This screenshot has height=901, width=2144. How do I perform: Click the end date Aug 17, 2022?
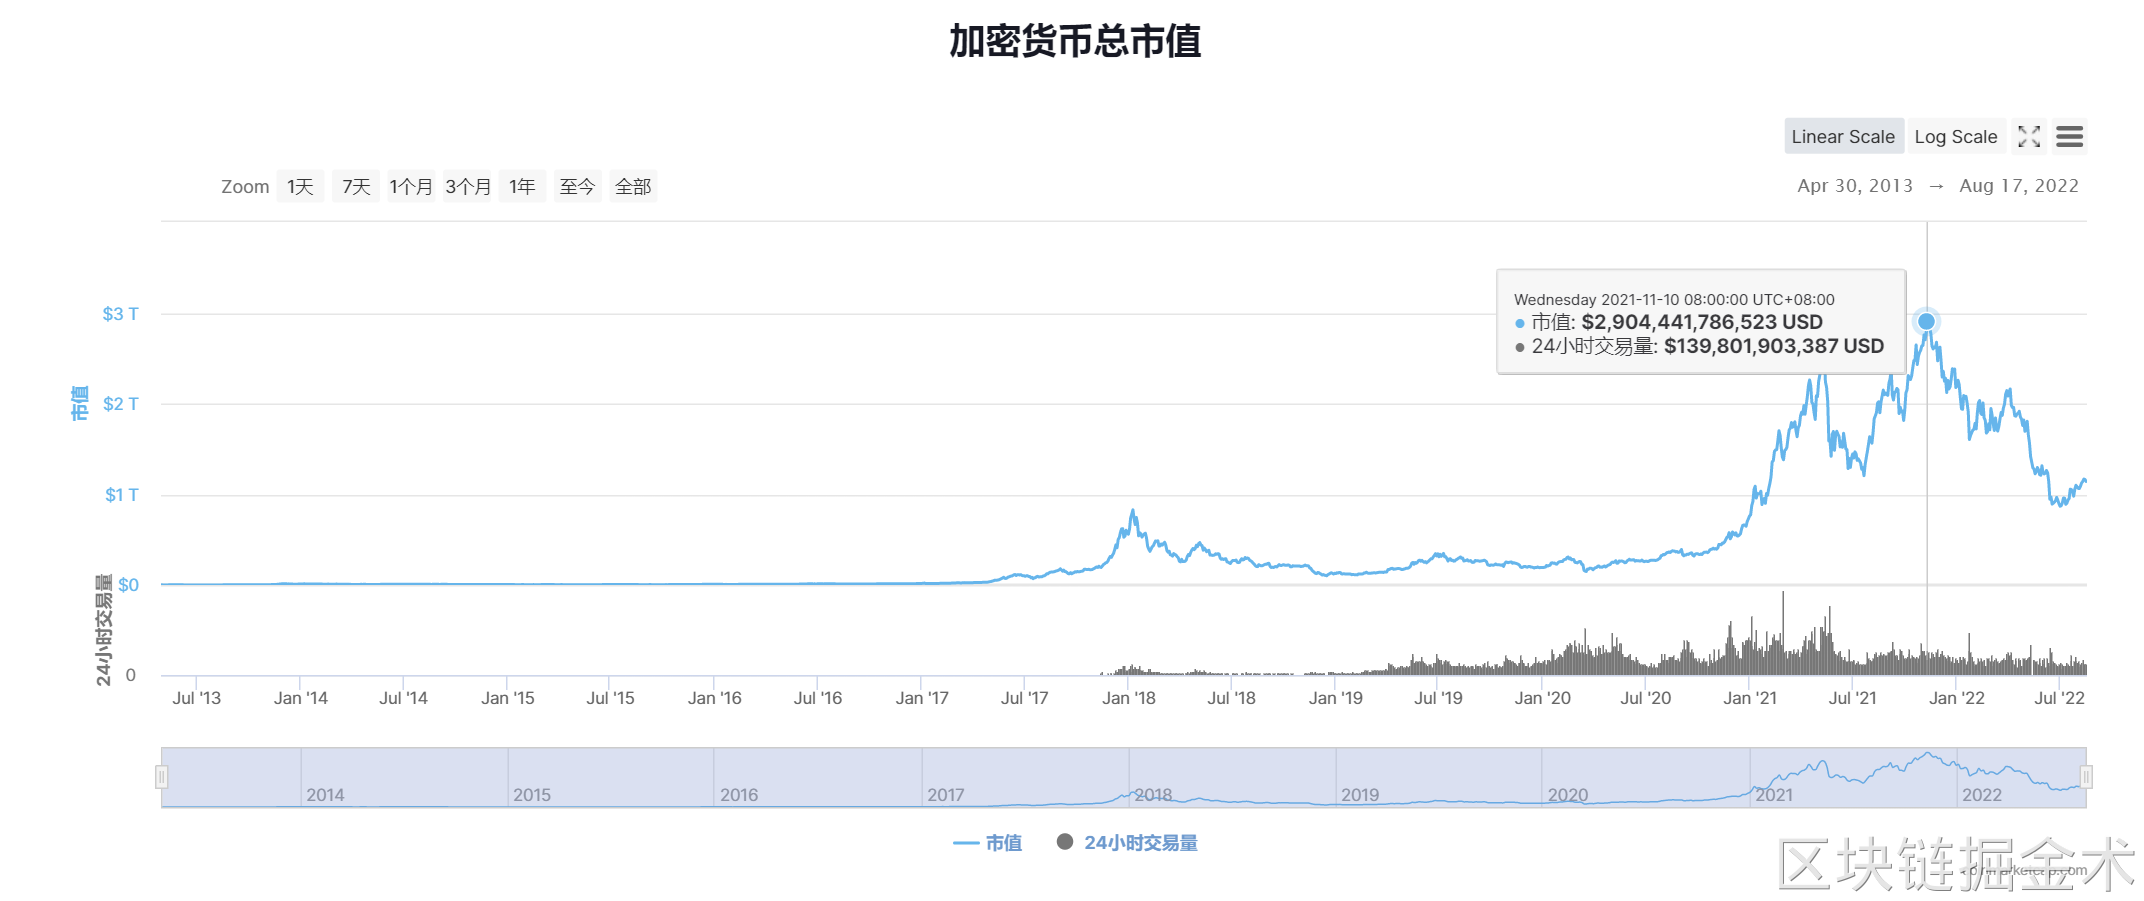(x=2019, y=186)
